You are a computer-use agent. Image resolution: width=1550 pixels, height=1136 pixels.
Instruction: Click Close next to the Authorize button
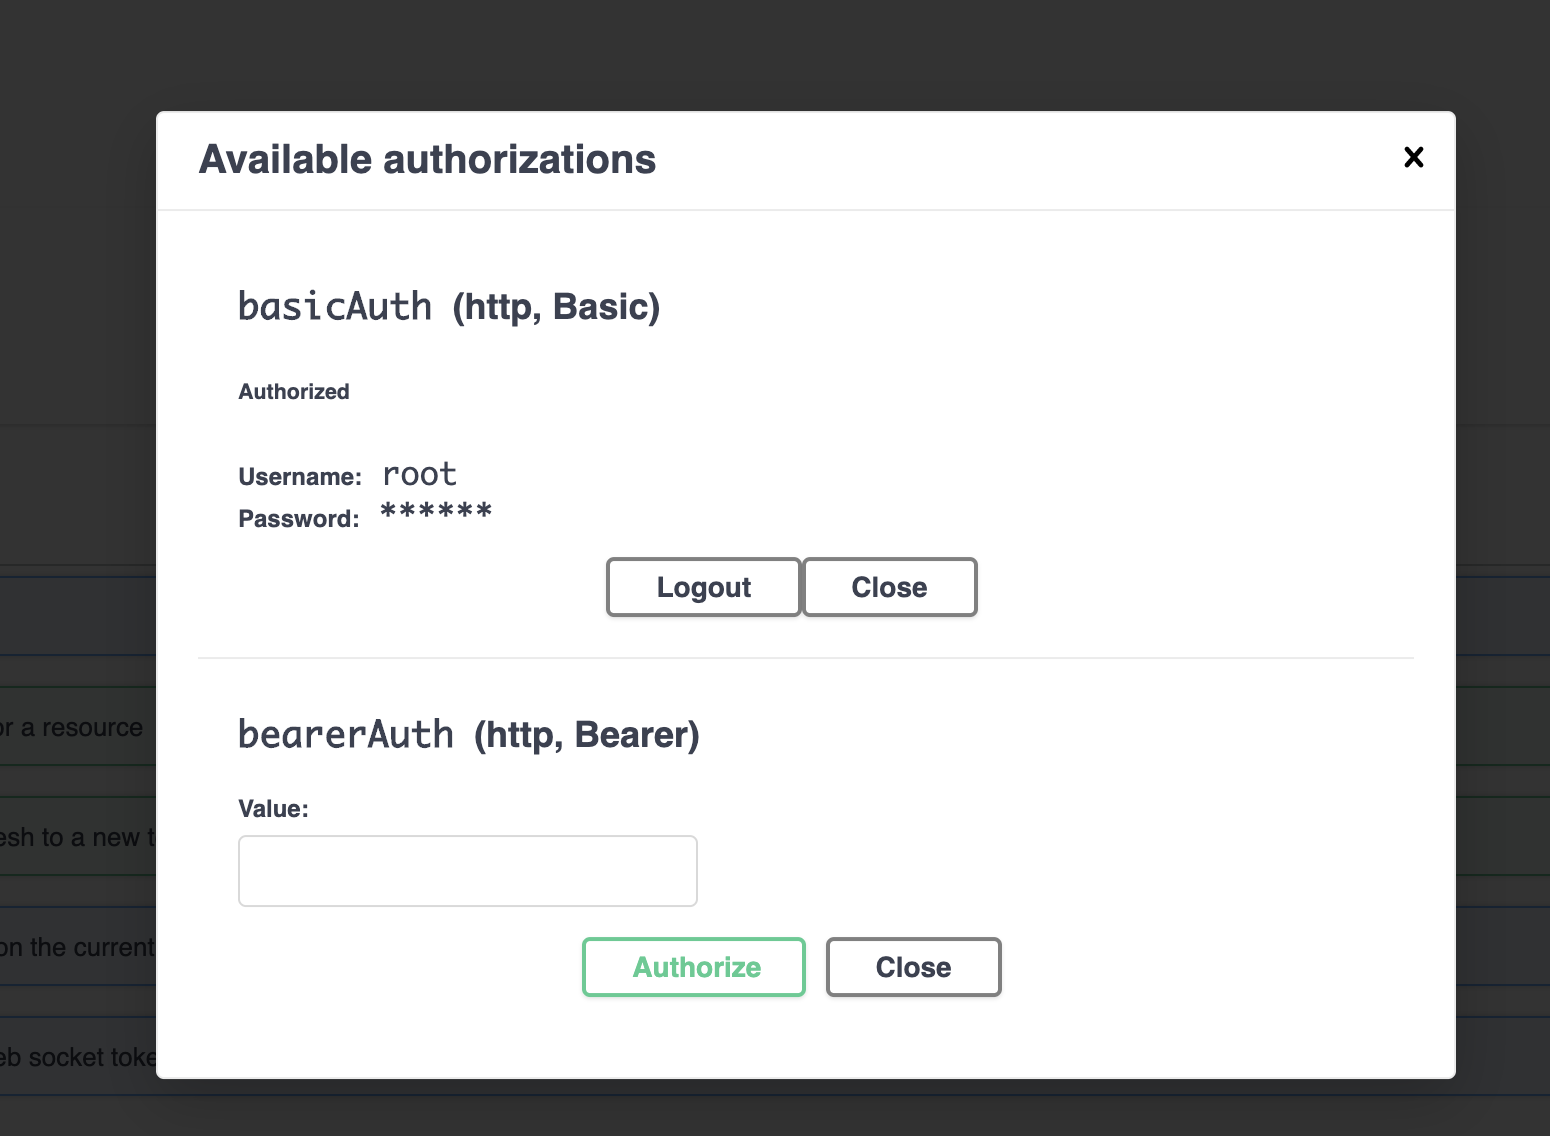pos(912,967)
